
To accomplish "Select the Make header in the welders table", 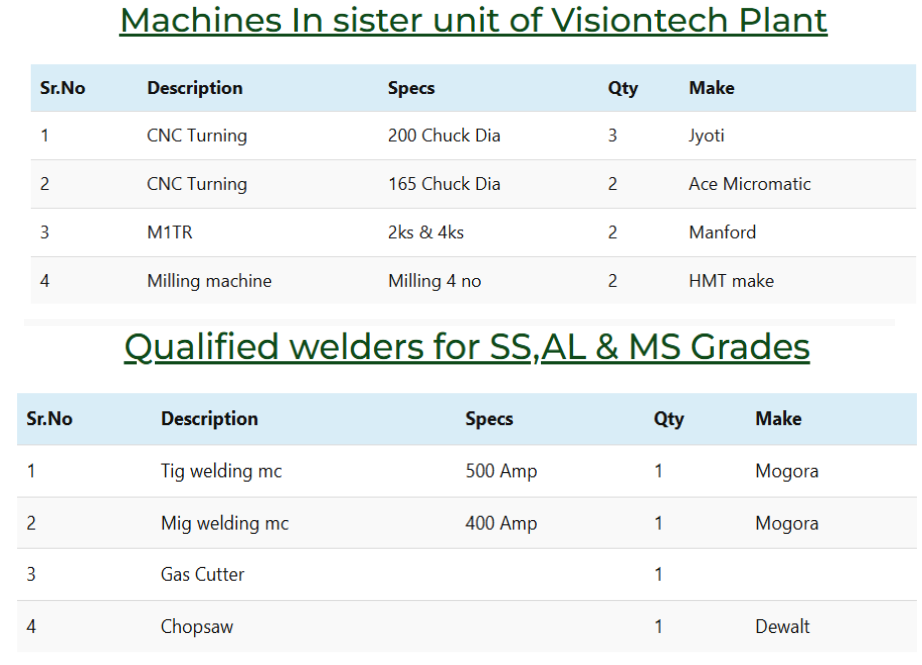I will coord(778,419).
